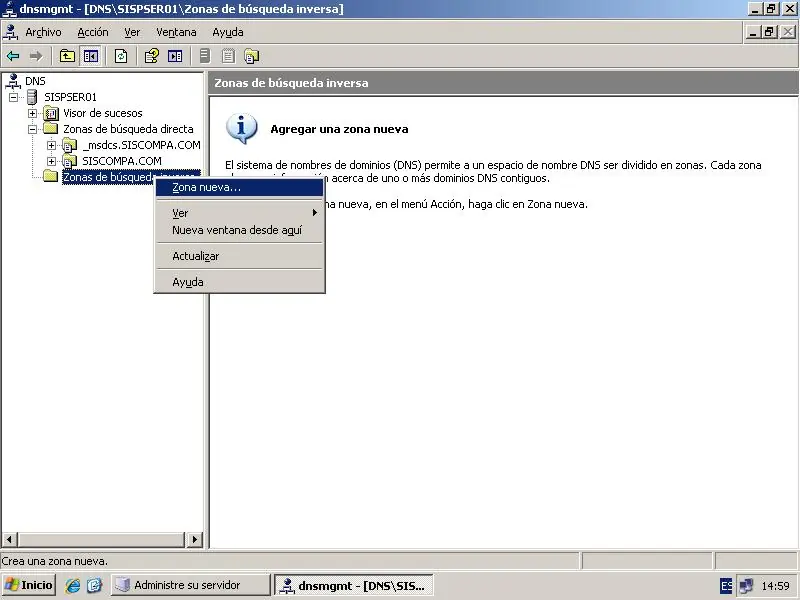The width and height of the screenshot is (800, 600).
Task: Go up one level with folder-arrow icon
Action: click(67, 56)
